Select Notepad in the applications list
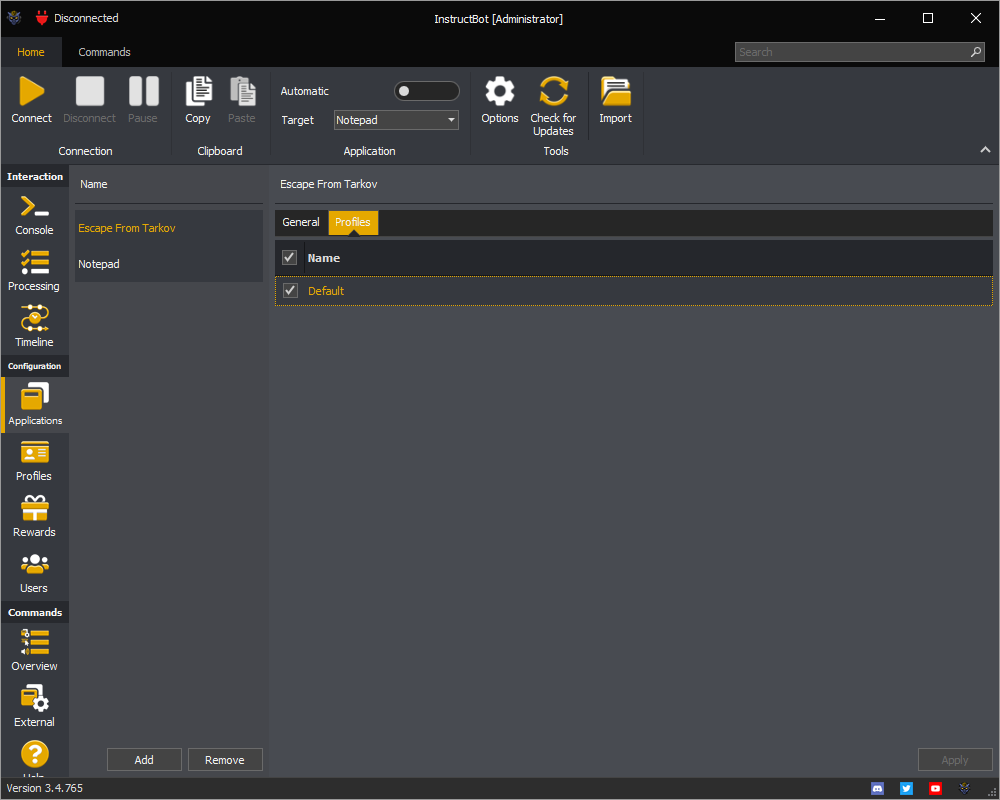Screen dimensions: 1000x800 tap(169, 264)
